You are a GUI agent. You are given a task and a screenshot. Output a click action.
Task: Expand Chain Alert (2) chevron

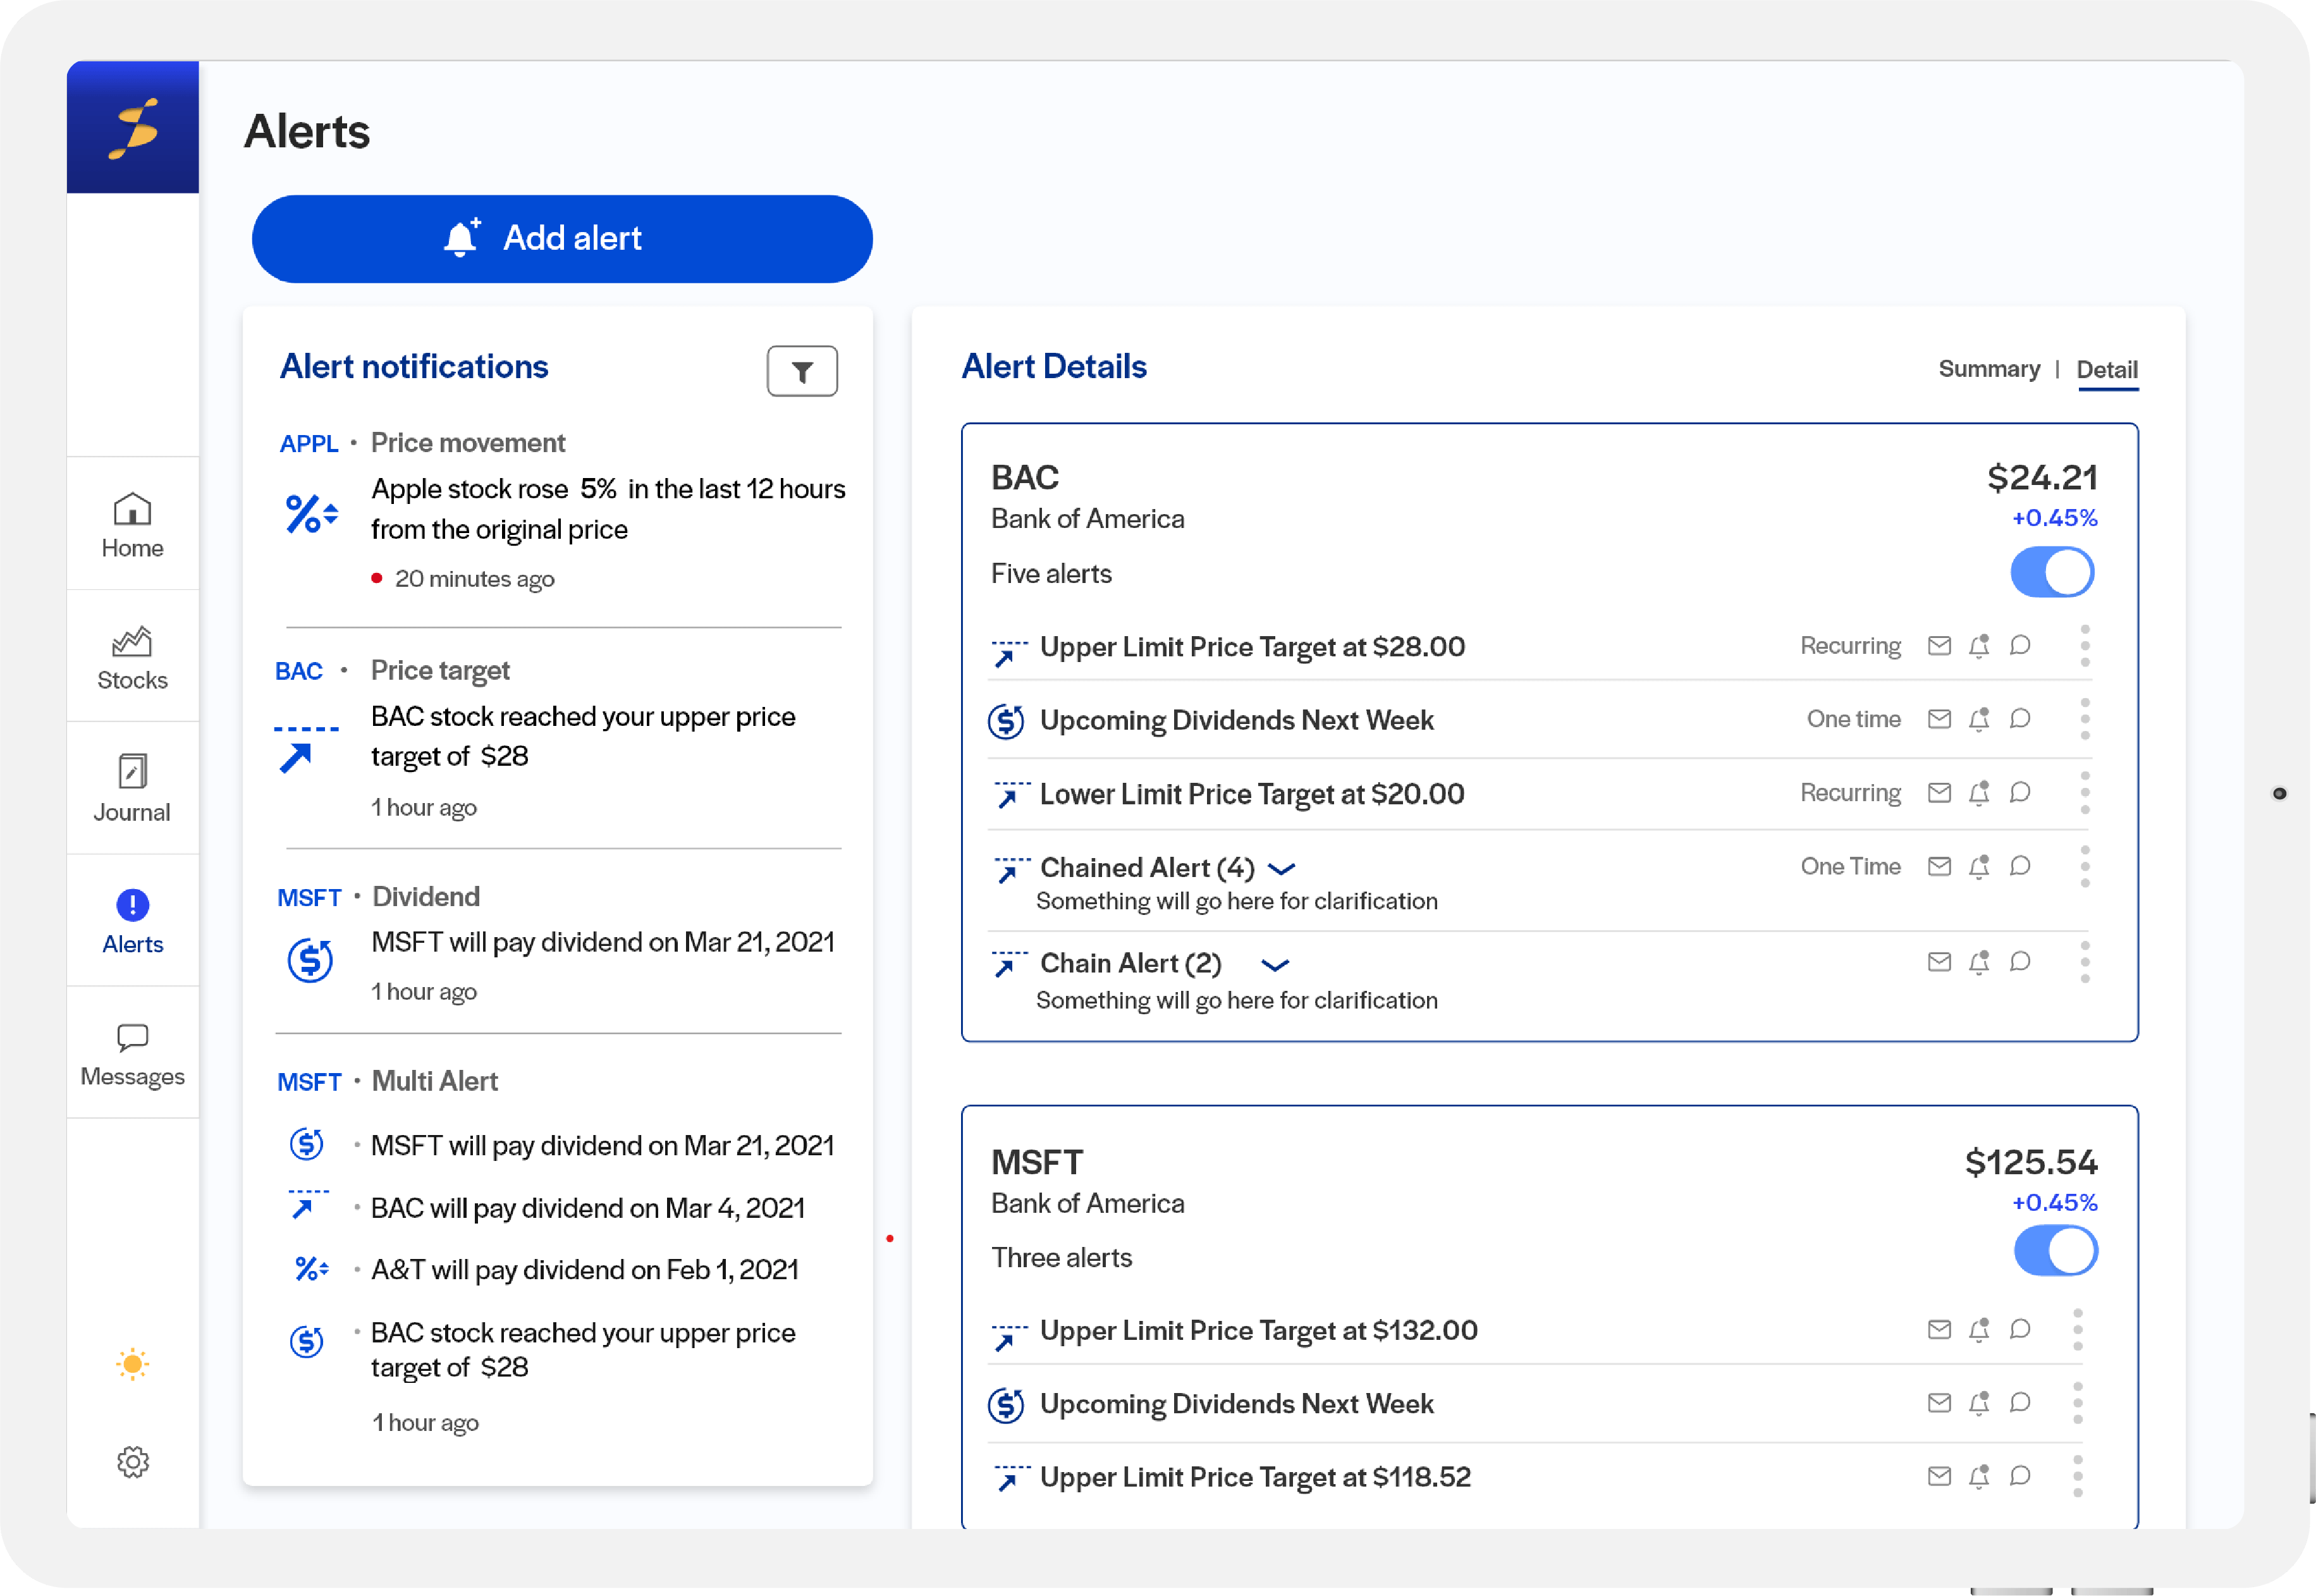point(1275,965)
